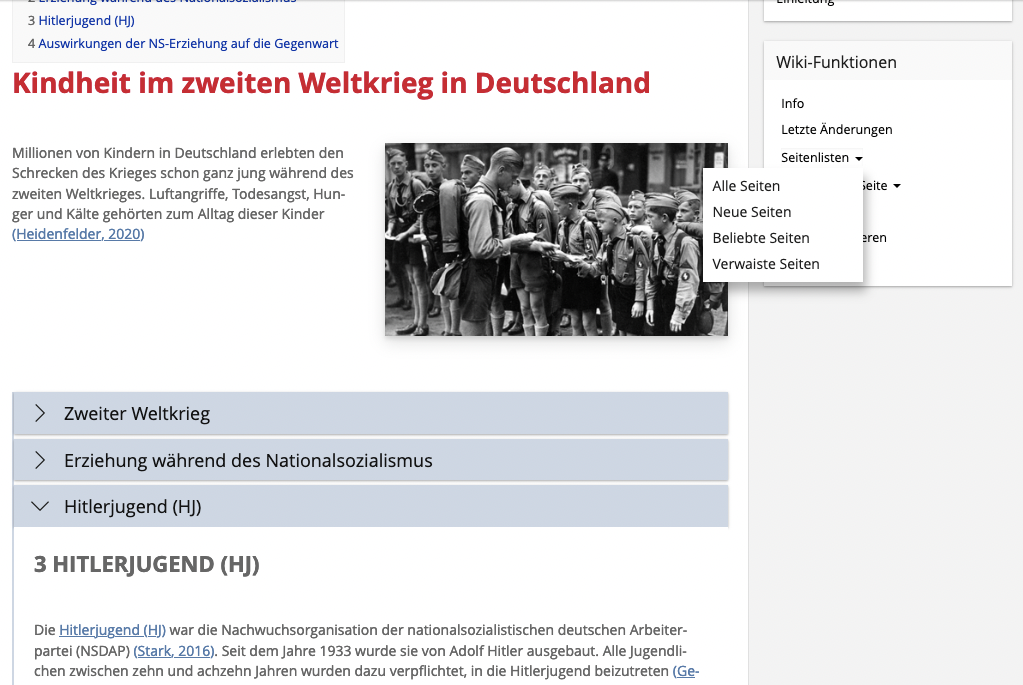This screenshot has width=1023, height=685.
Task: Click the chevron beside Erziehung während des Nationalsozialismus
Action: pyautogui.click(x=40, y=460)
